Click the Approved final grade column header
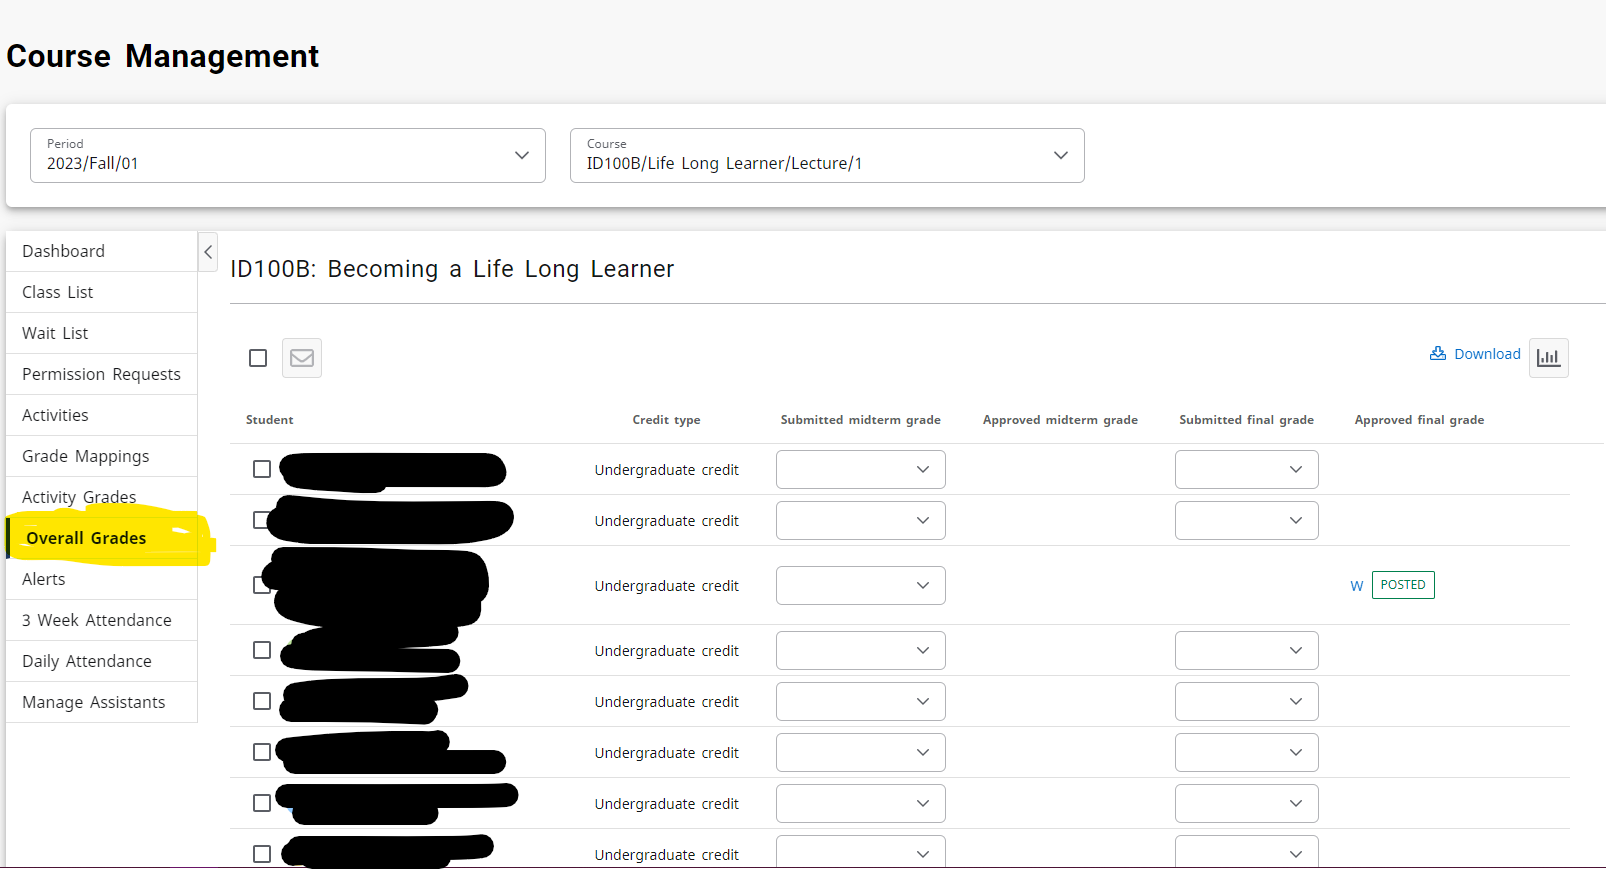 (1419, 420)
